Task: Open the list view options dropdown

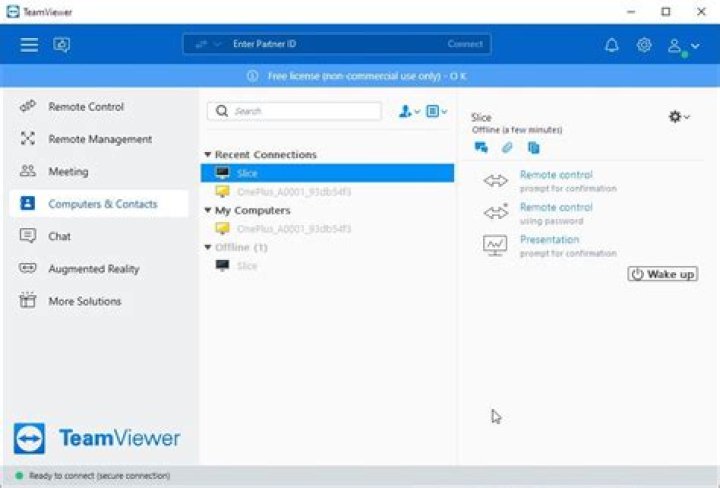Action: point(437,112)
